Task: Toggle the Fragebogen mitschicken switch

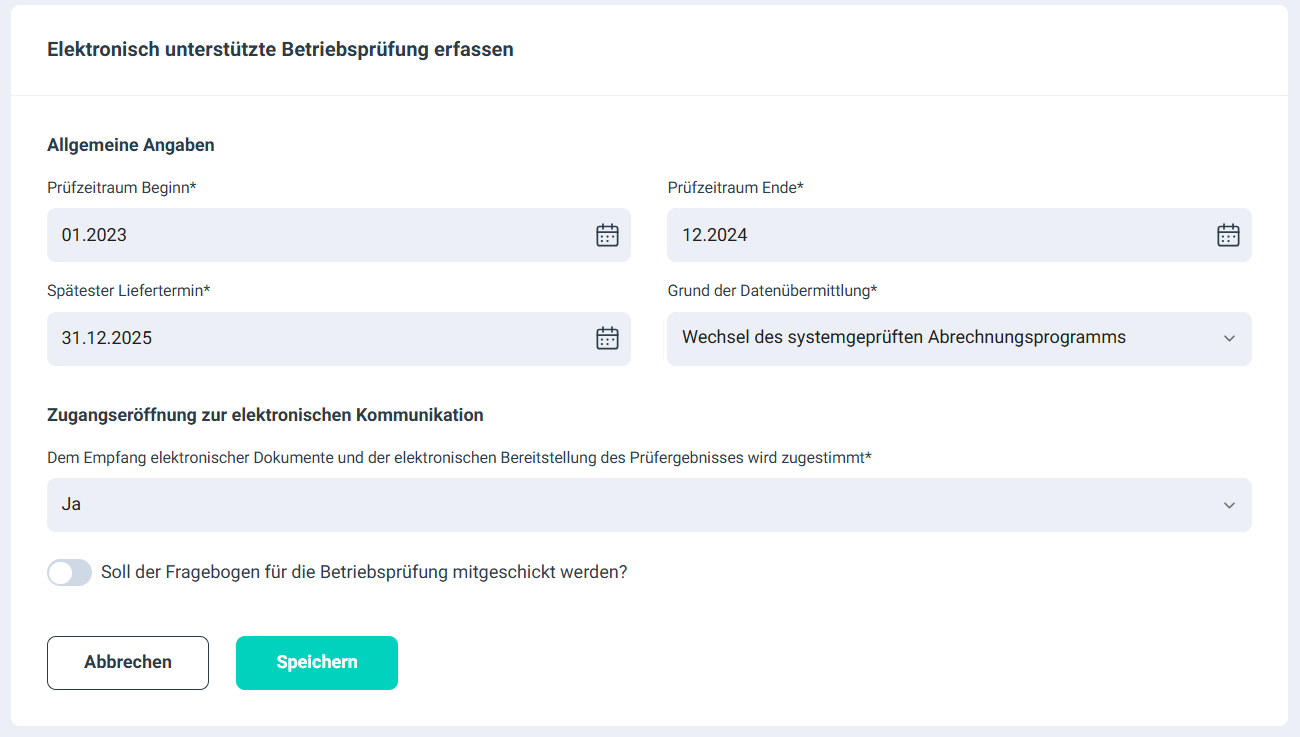Action: [x=69, y=573]
